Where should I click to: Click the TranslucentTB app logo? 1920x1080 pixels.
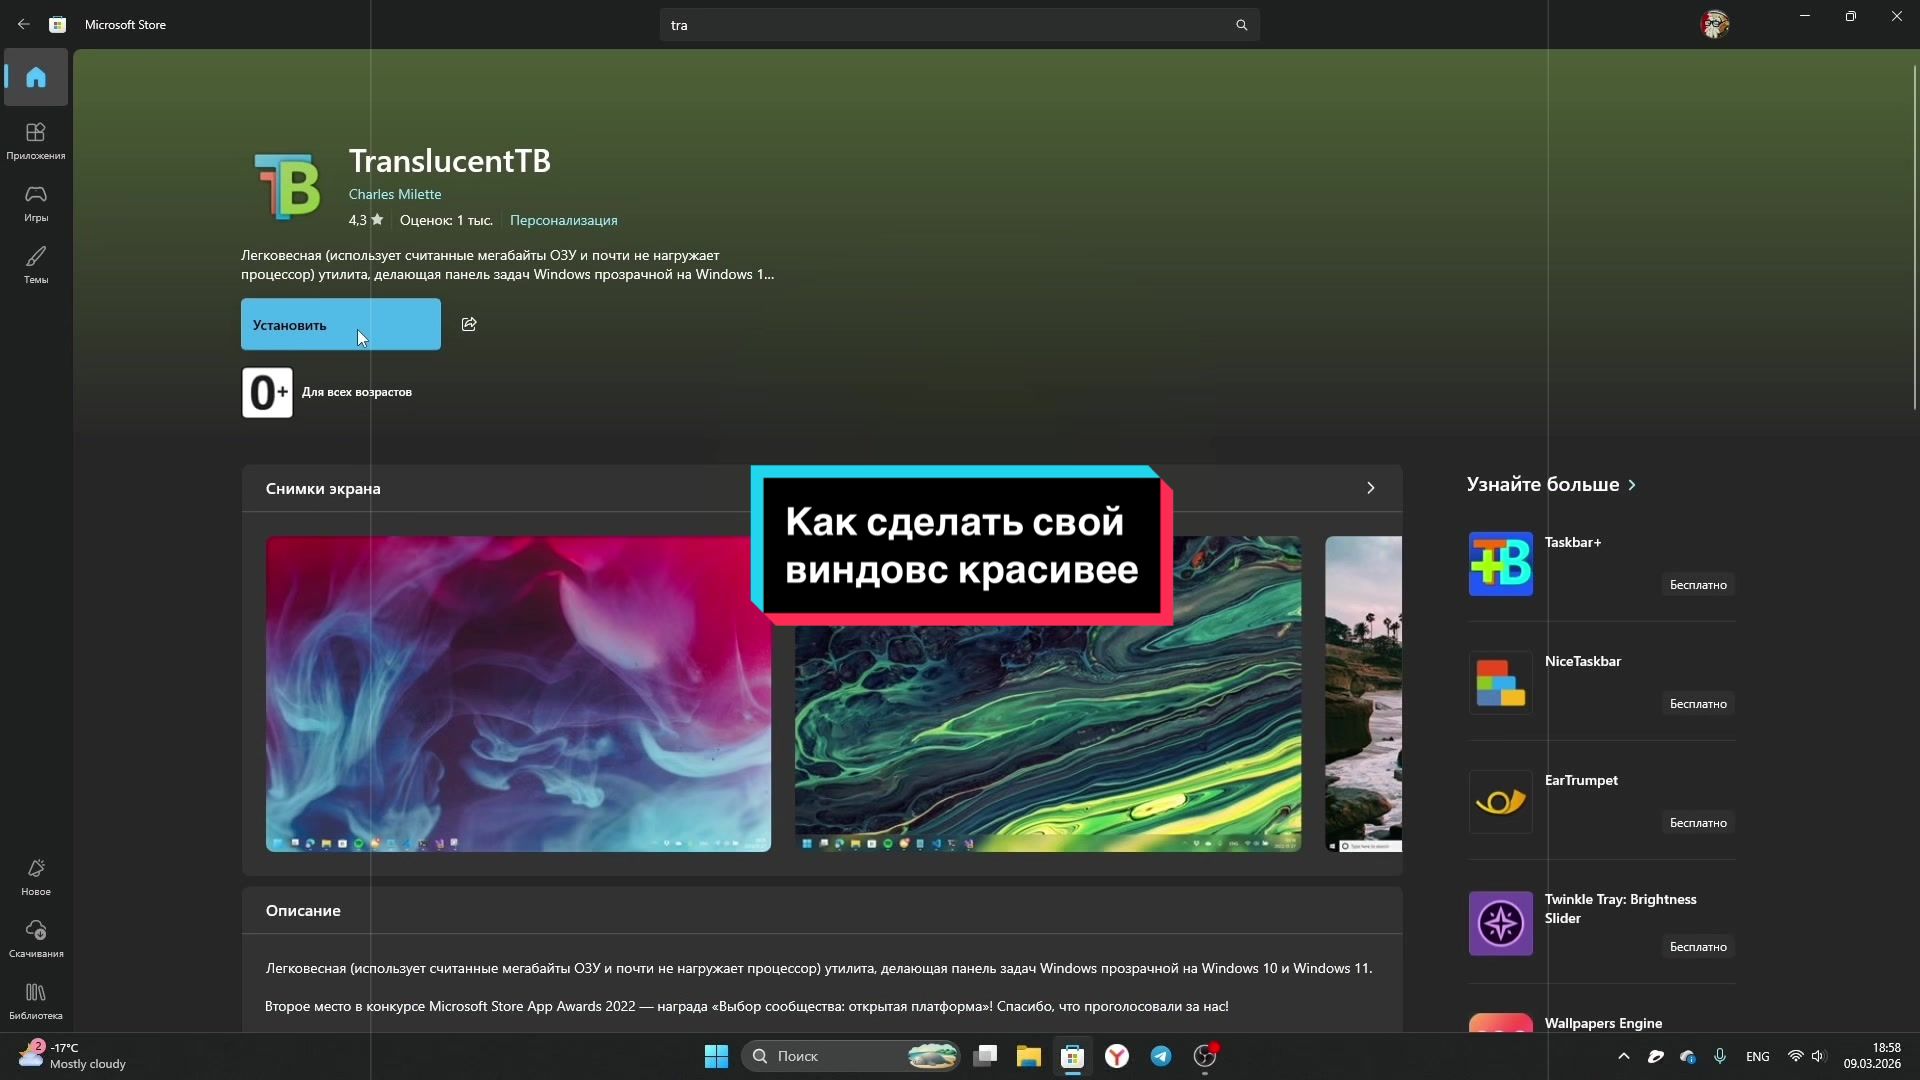tap(287, 186)
